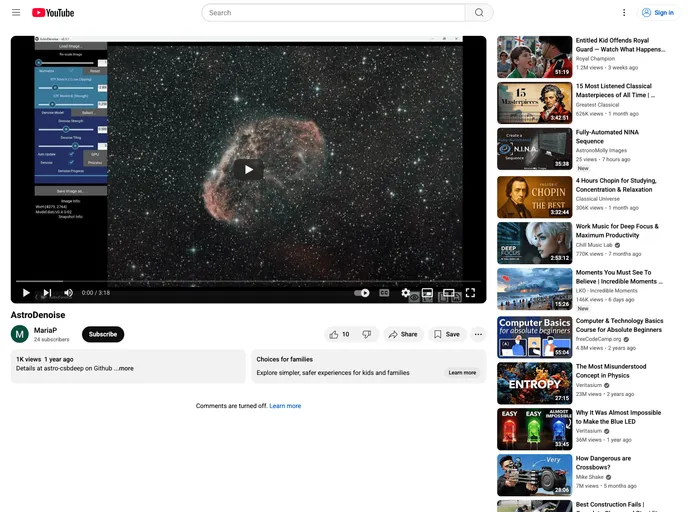Open the player settings gear

coord(405,293)
